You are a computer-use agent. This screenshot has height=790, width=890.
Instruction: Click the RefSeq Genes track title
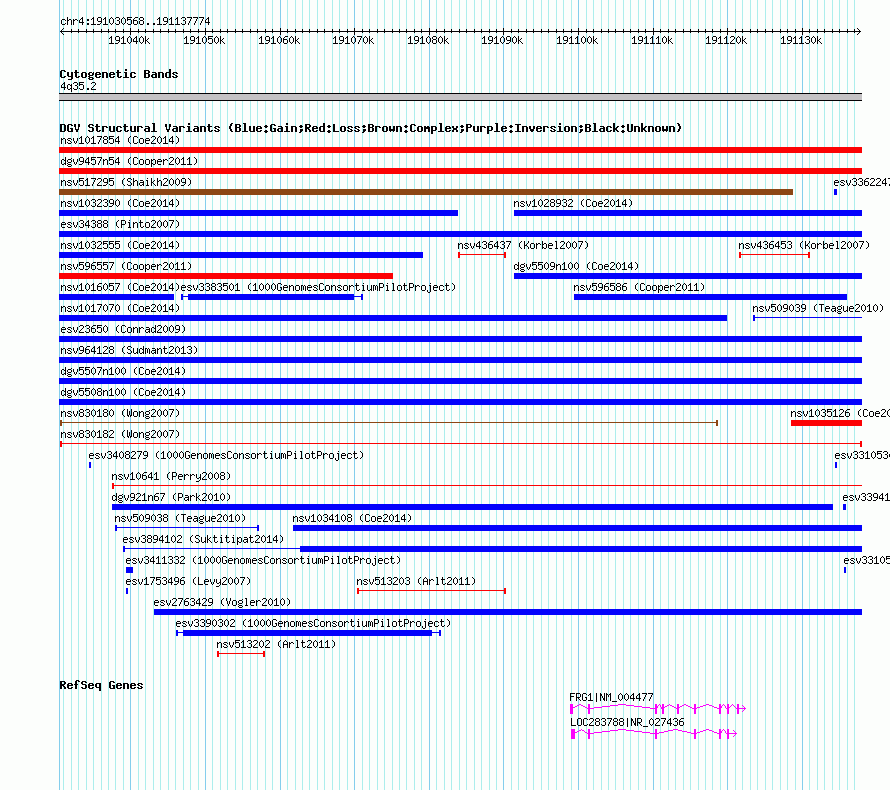pyautogui.click(x=101, y=685)
